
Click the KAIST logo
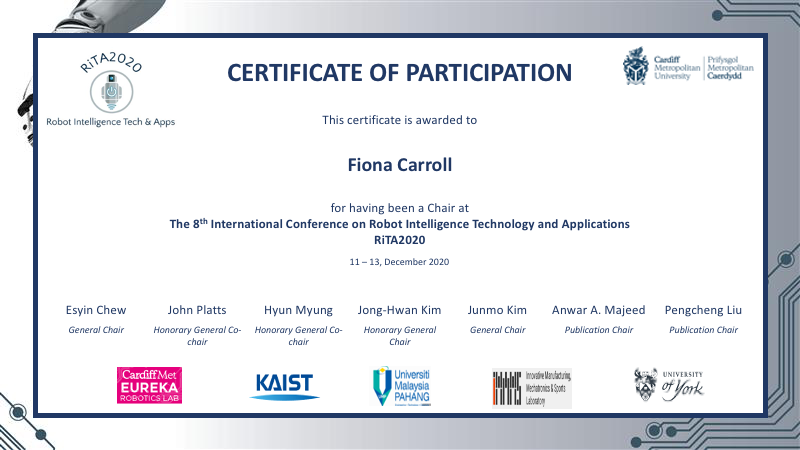point(284,384)
